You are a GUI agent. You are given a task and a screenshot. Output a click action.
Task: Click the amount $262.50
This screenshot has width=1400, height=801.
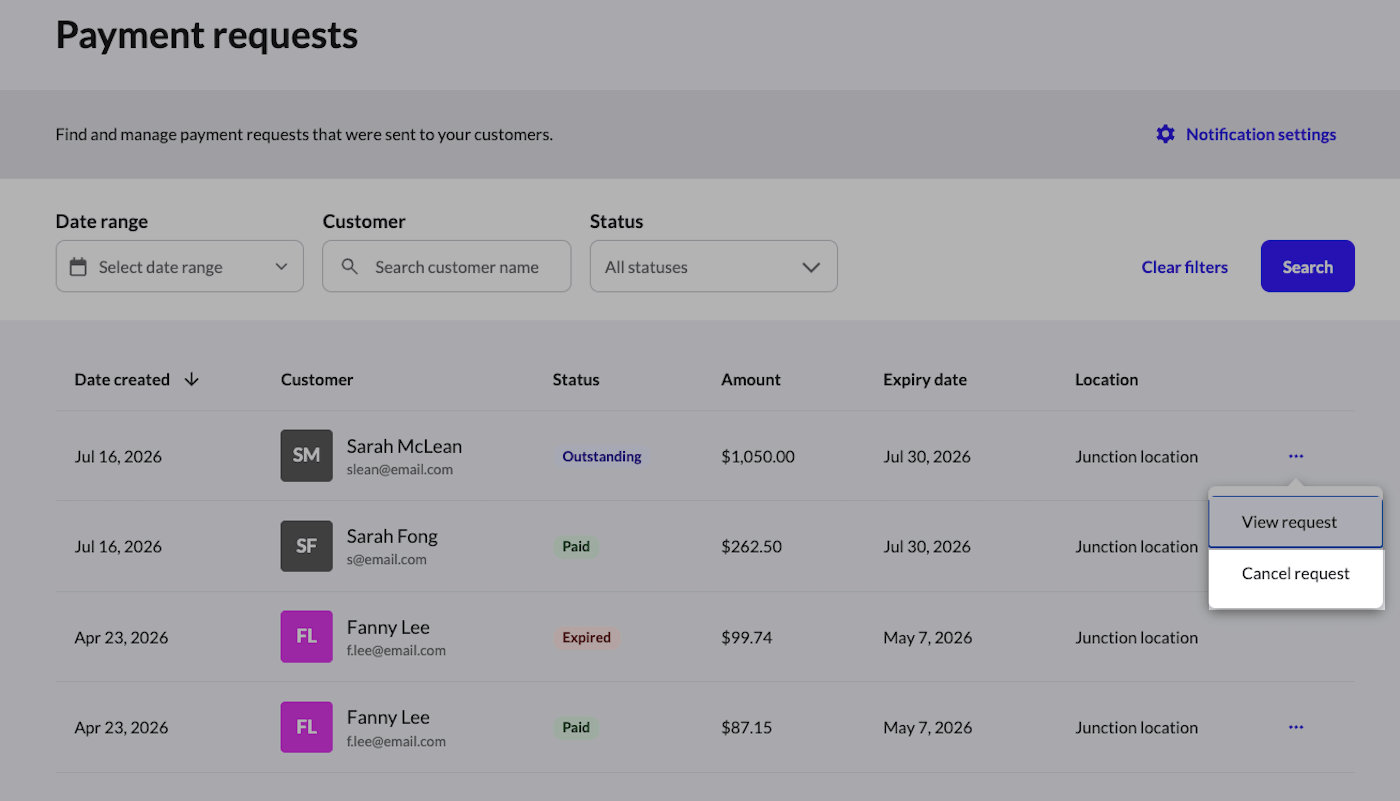tap(751, 547)
